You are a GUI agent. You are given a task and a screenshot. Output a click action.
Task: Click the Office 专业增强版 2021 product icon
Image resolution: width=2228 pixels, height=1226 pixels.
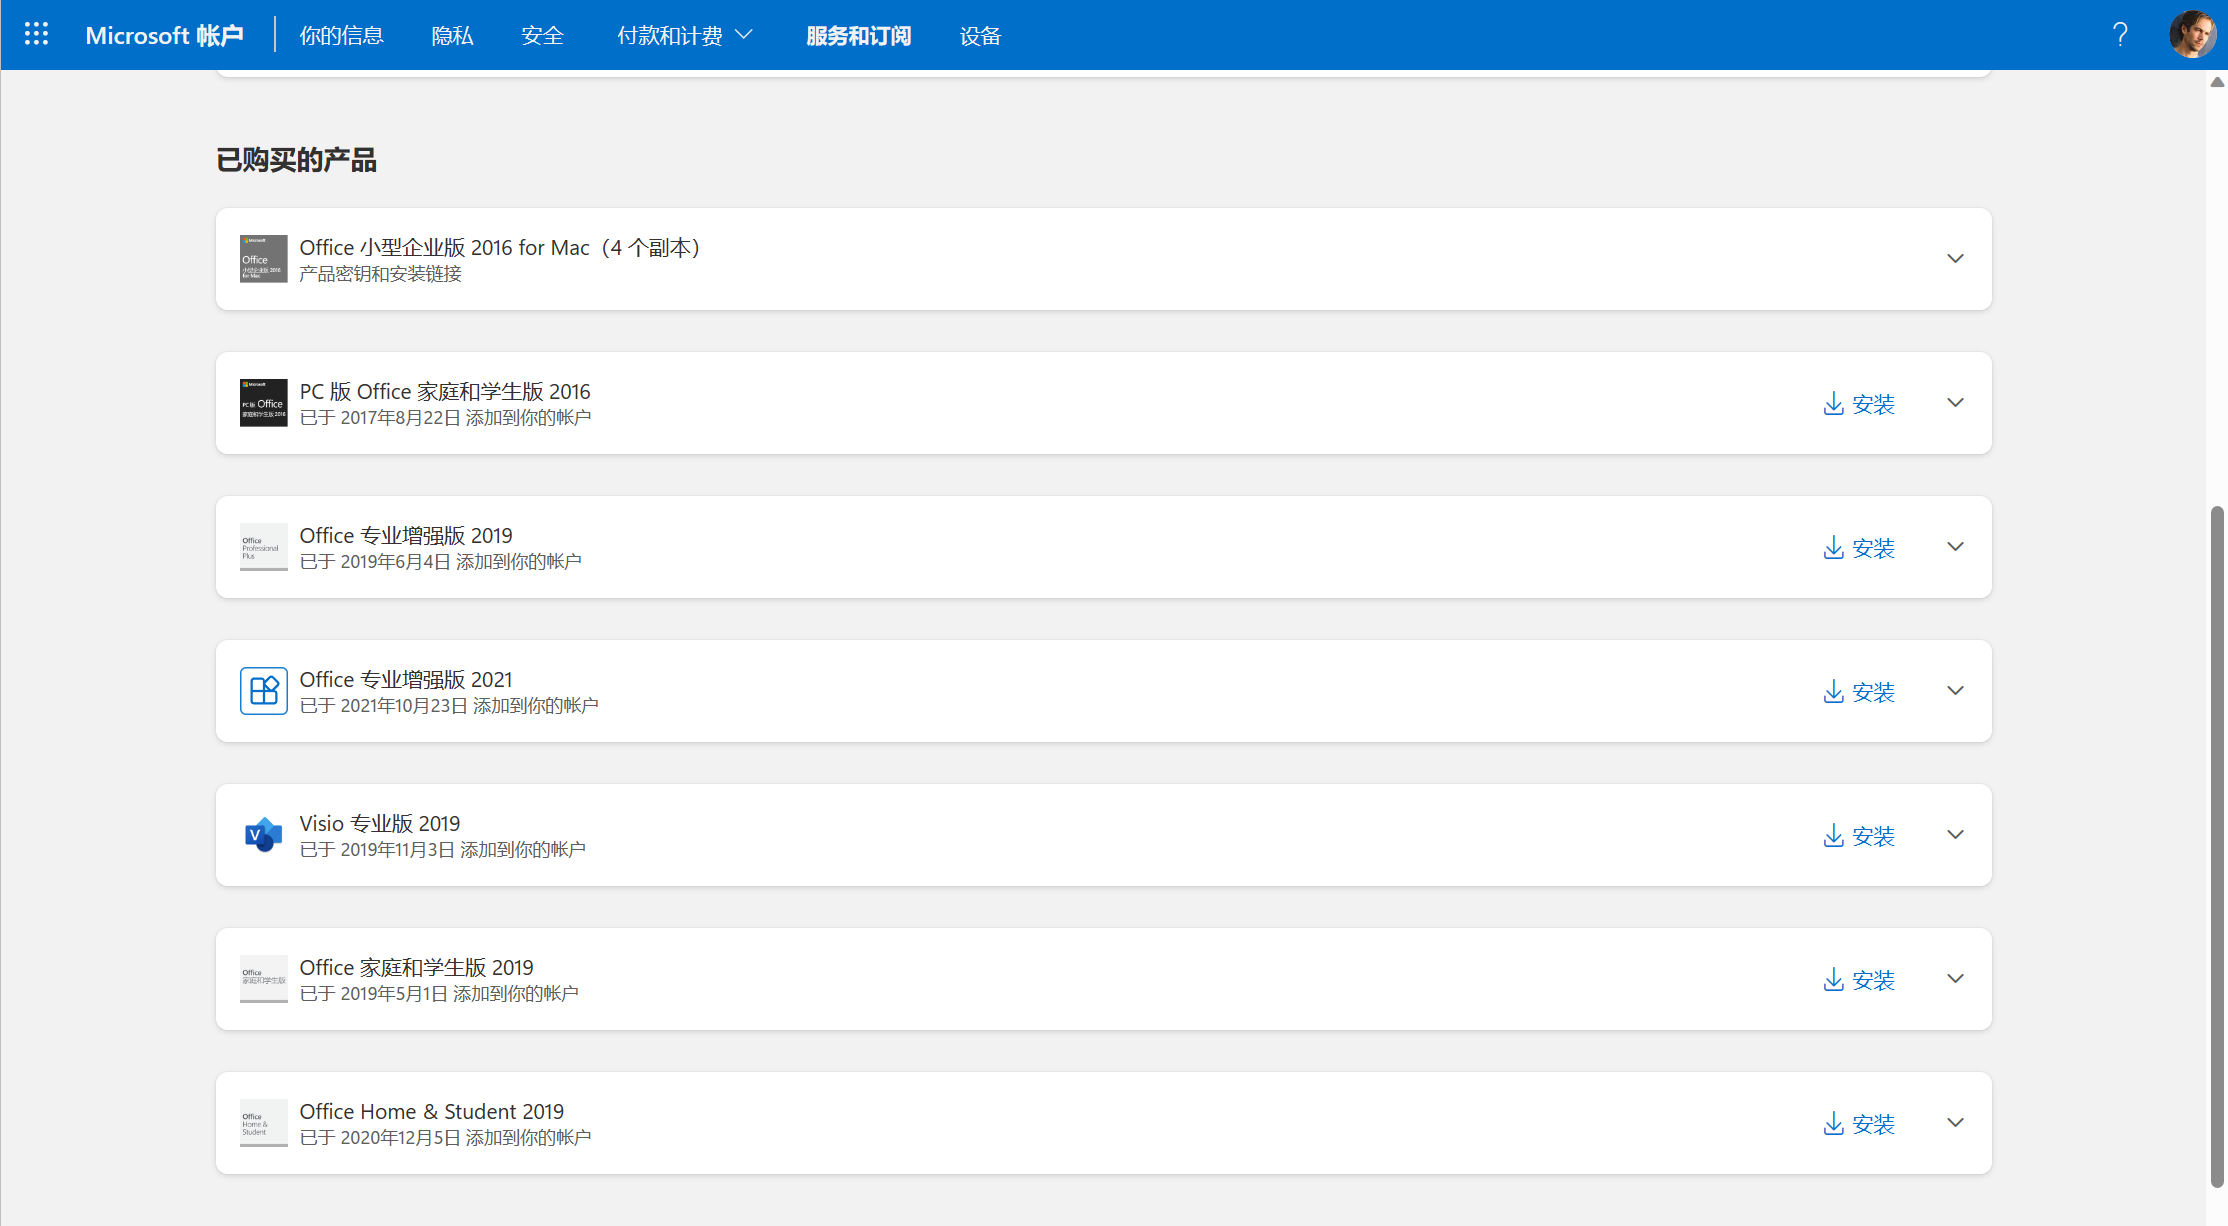tap(264, 691)
